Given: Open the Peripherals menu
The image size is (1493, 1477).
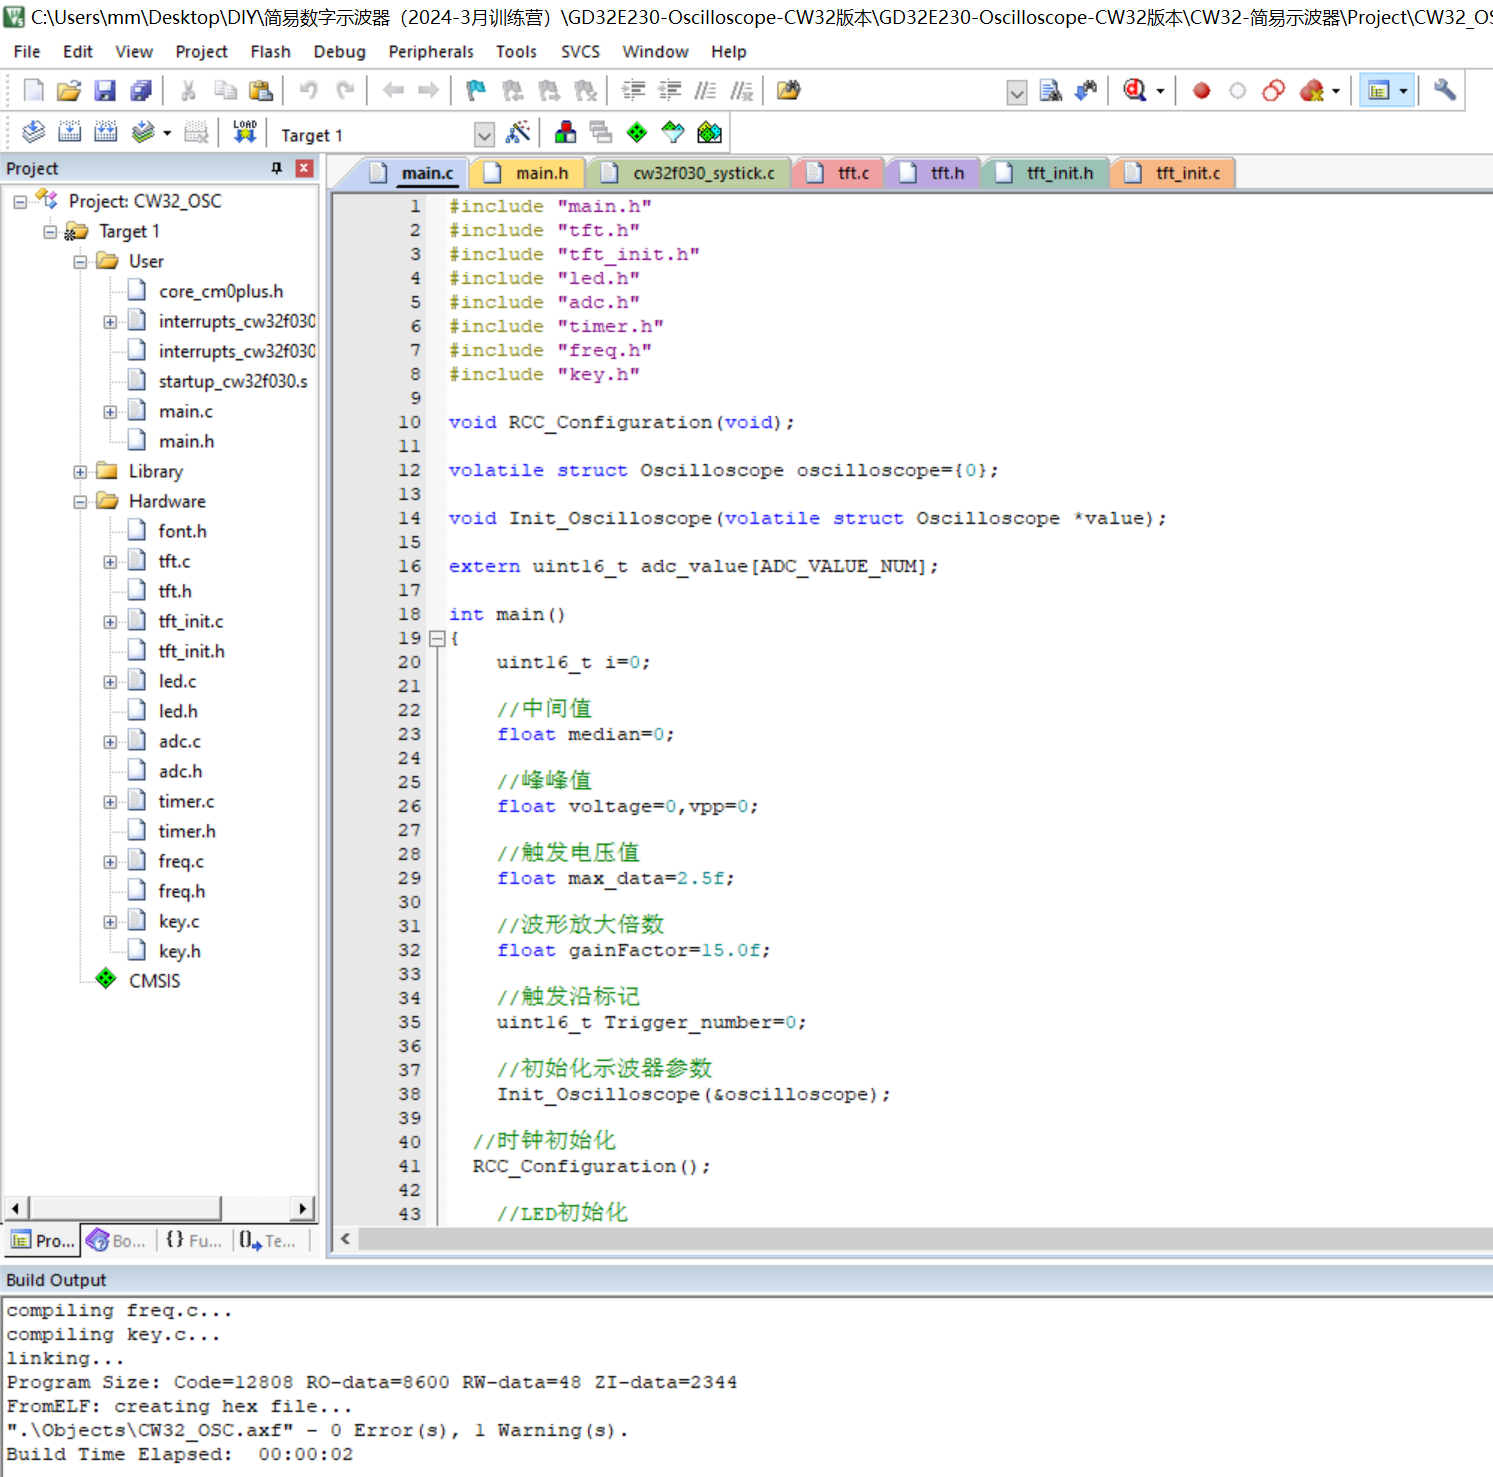Looking at the screenshot, I should click(x=430, y=52).
